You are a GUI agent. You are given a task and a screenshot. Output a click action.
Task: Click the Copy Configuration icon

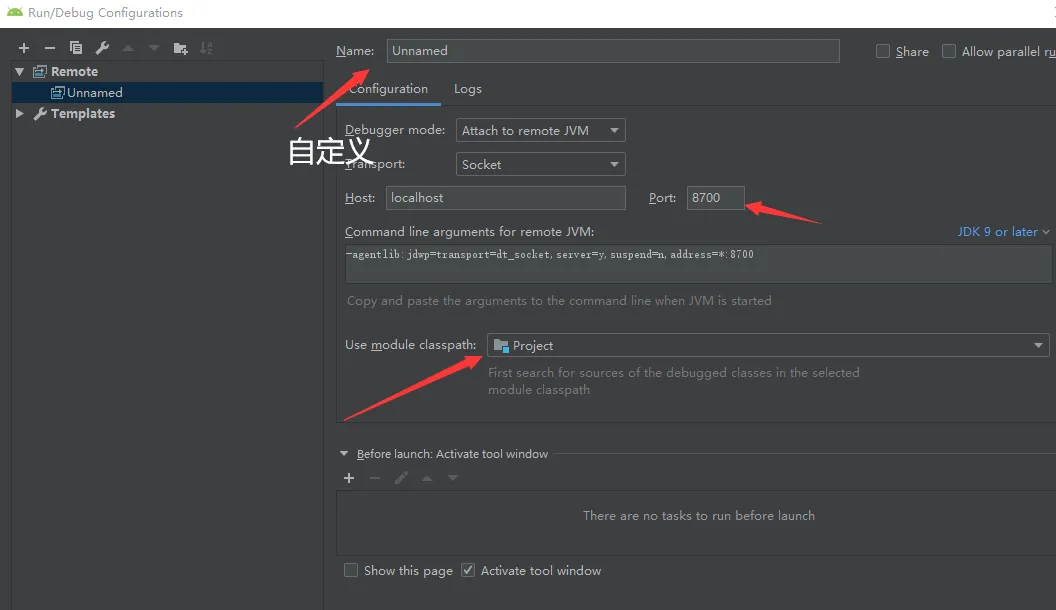pyautogui.click(x=76, y=48)
